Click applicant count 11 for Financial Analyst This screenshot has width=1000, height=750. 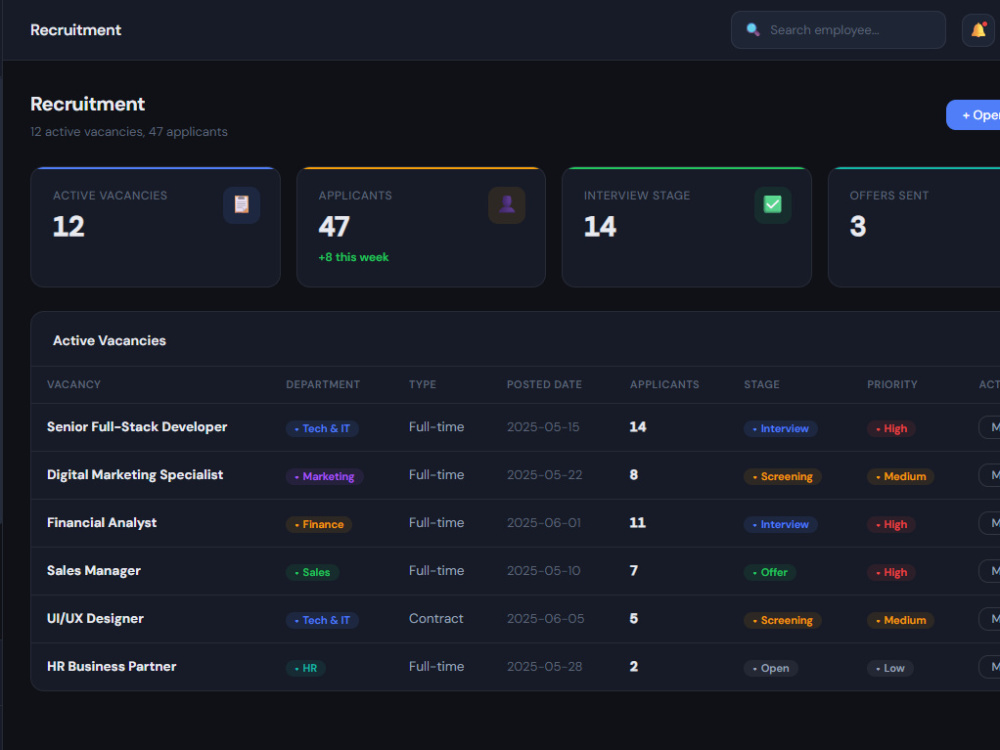(x=638, y=522)
